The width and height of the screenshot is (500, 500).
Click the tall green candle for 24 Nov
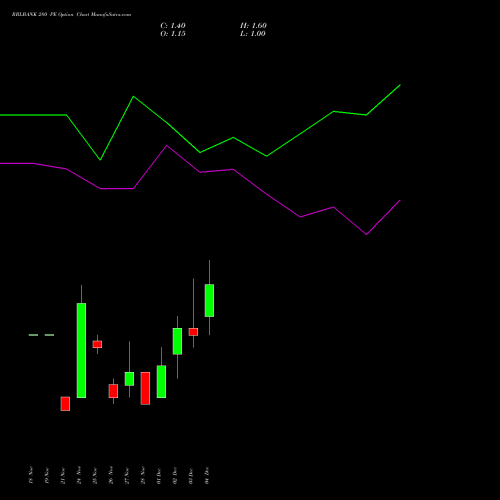pyautogui.click(x=81, y=350)
